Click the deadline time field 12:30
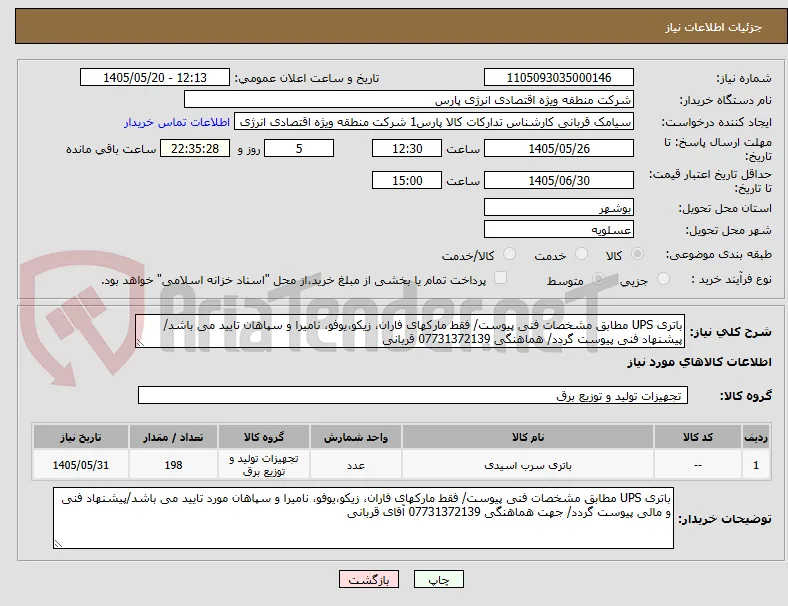This screenshot has height=606, width=788. [407, 148]
